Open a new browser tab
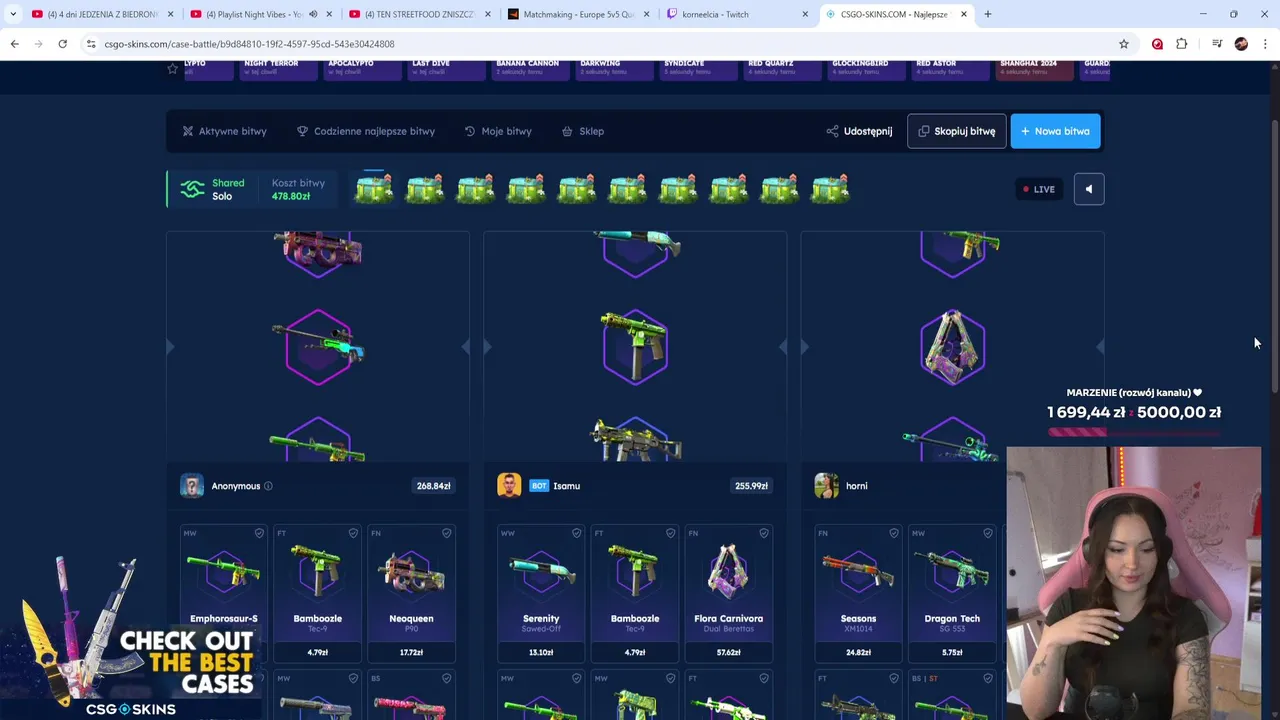Screen dimensions: 1280x720 [x=987, y=14]
